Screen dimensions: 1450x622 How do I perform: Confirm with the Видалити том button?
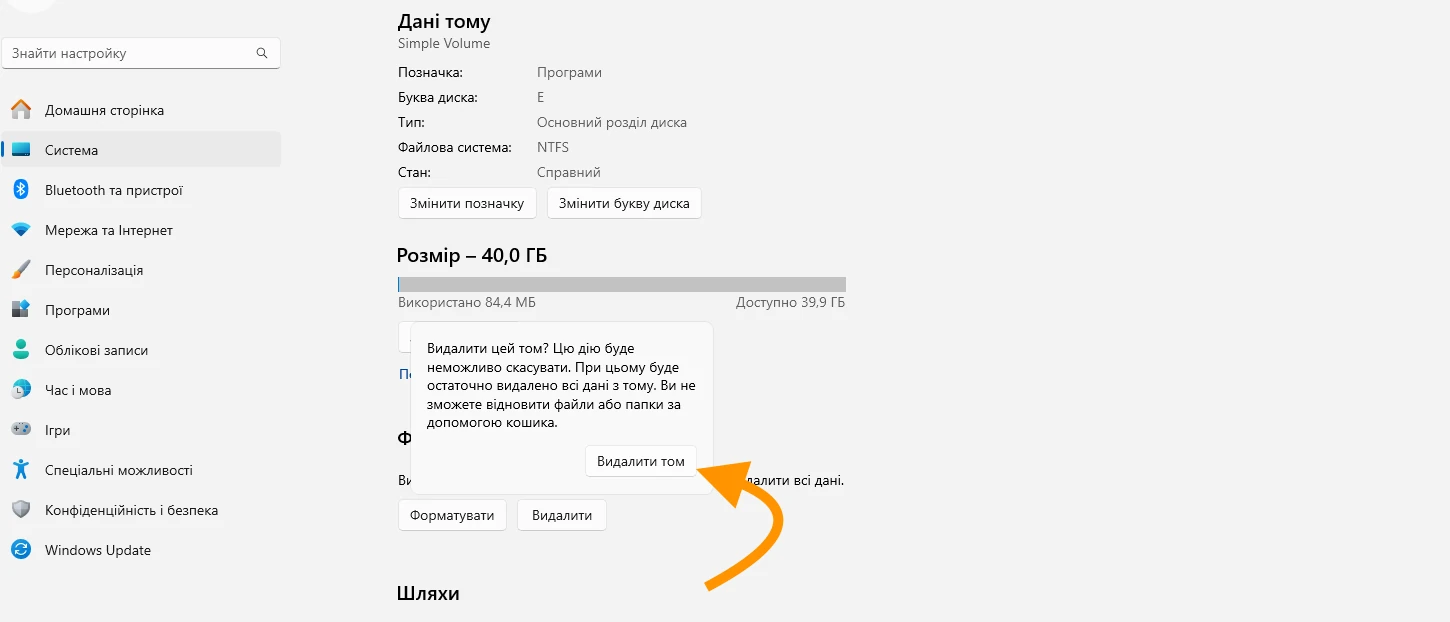click(641, 461)
